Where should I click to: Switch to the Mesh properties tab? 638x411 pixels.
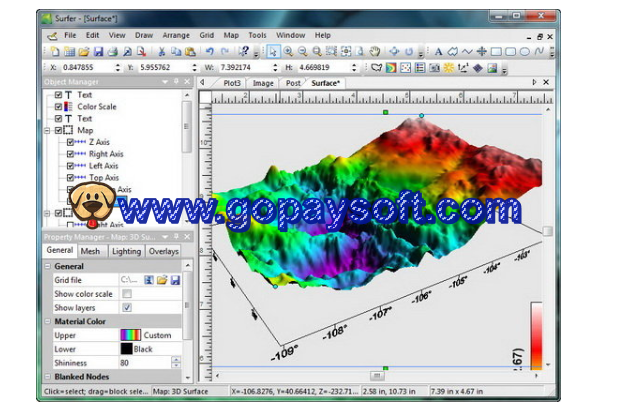click(90, 251)
